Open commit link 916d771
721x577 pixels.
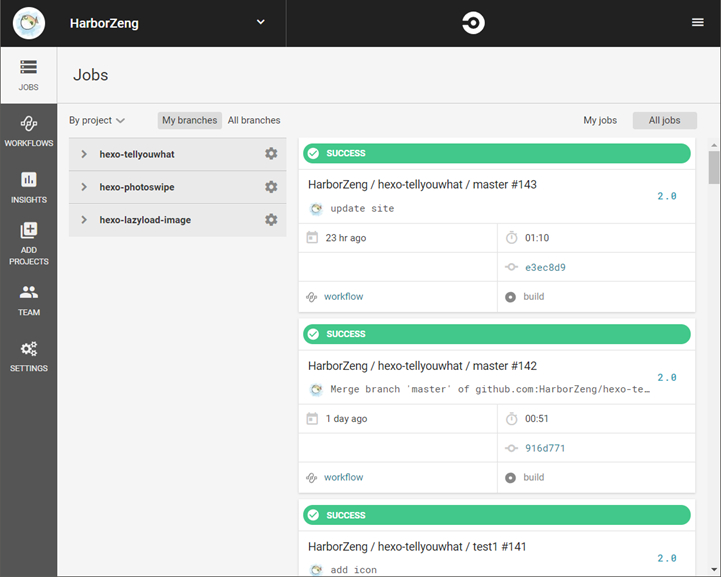(545, 448)
